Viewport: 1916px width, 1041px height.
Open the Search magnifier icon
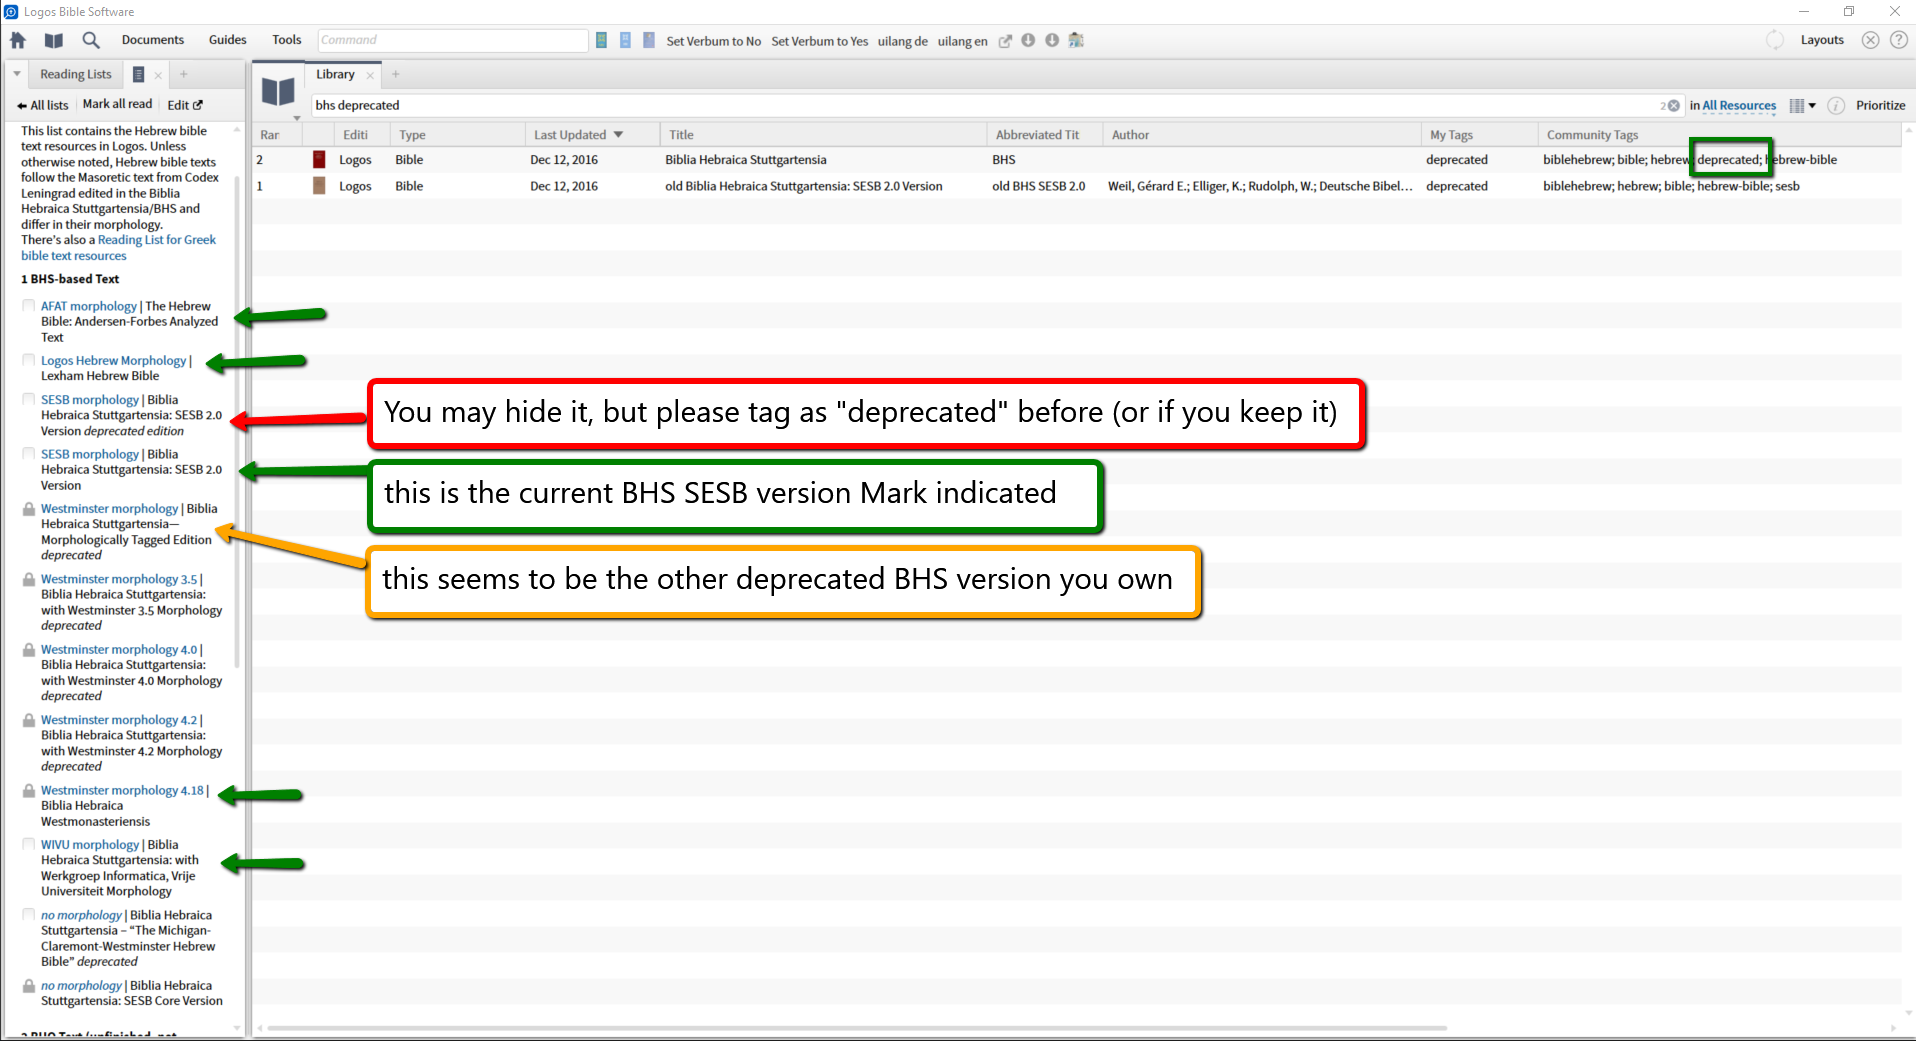pyautogui.click(x=91, y=40)
